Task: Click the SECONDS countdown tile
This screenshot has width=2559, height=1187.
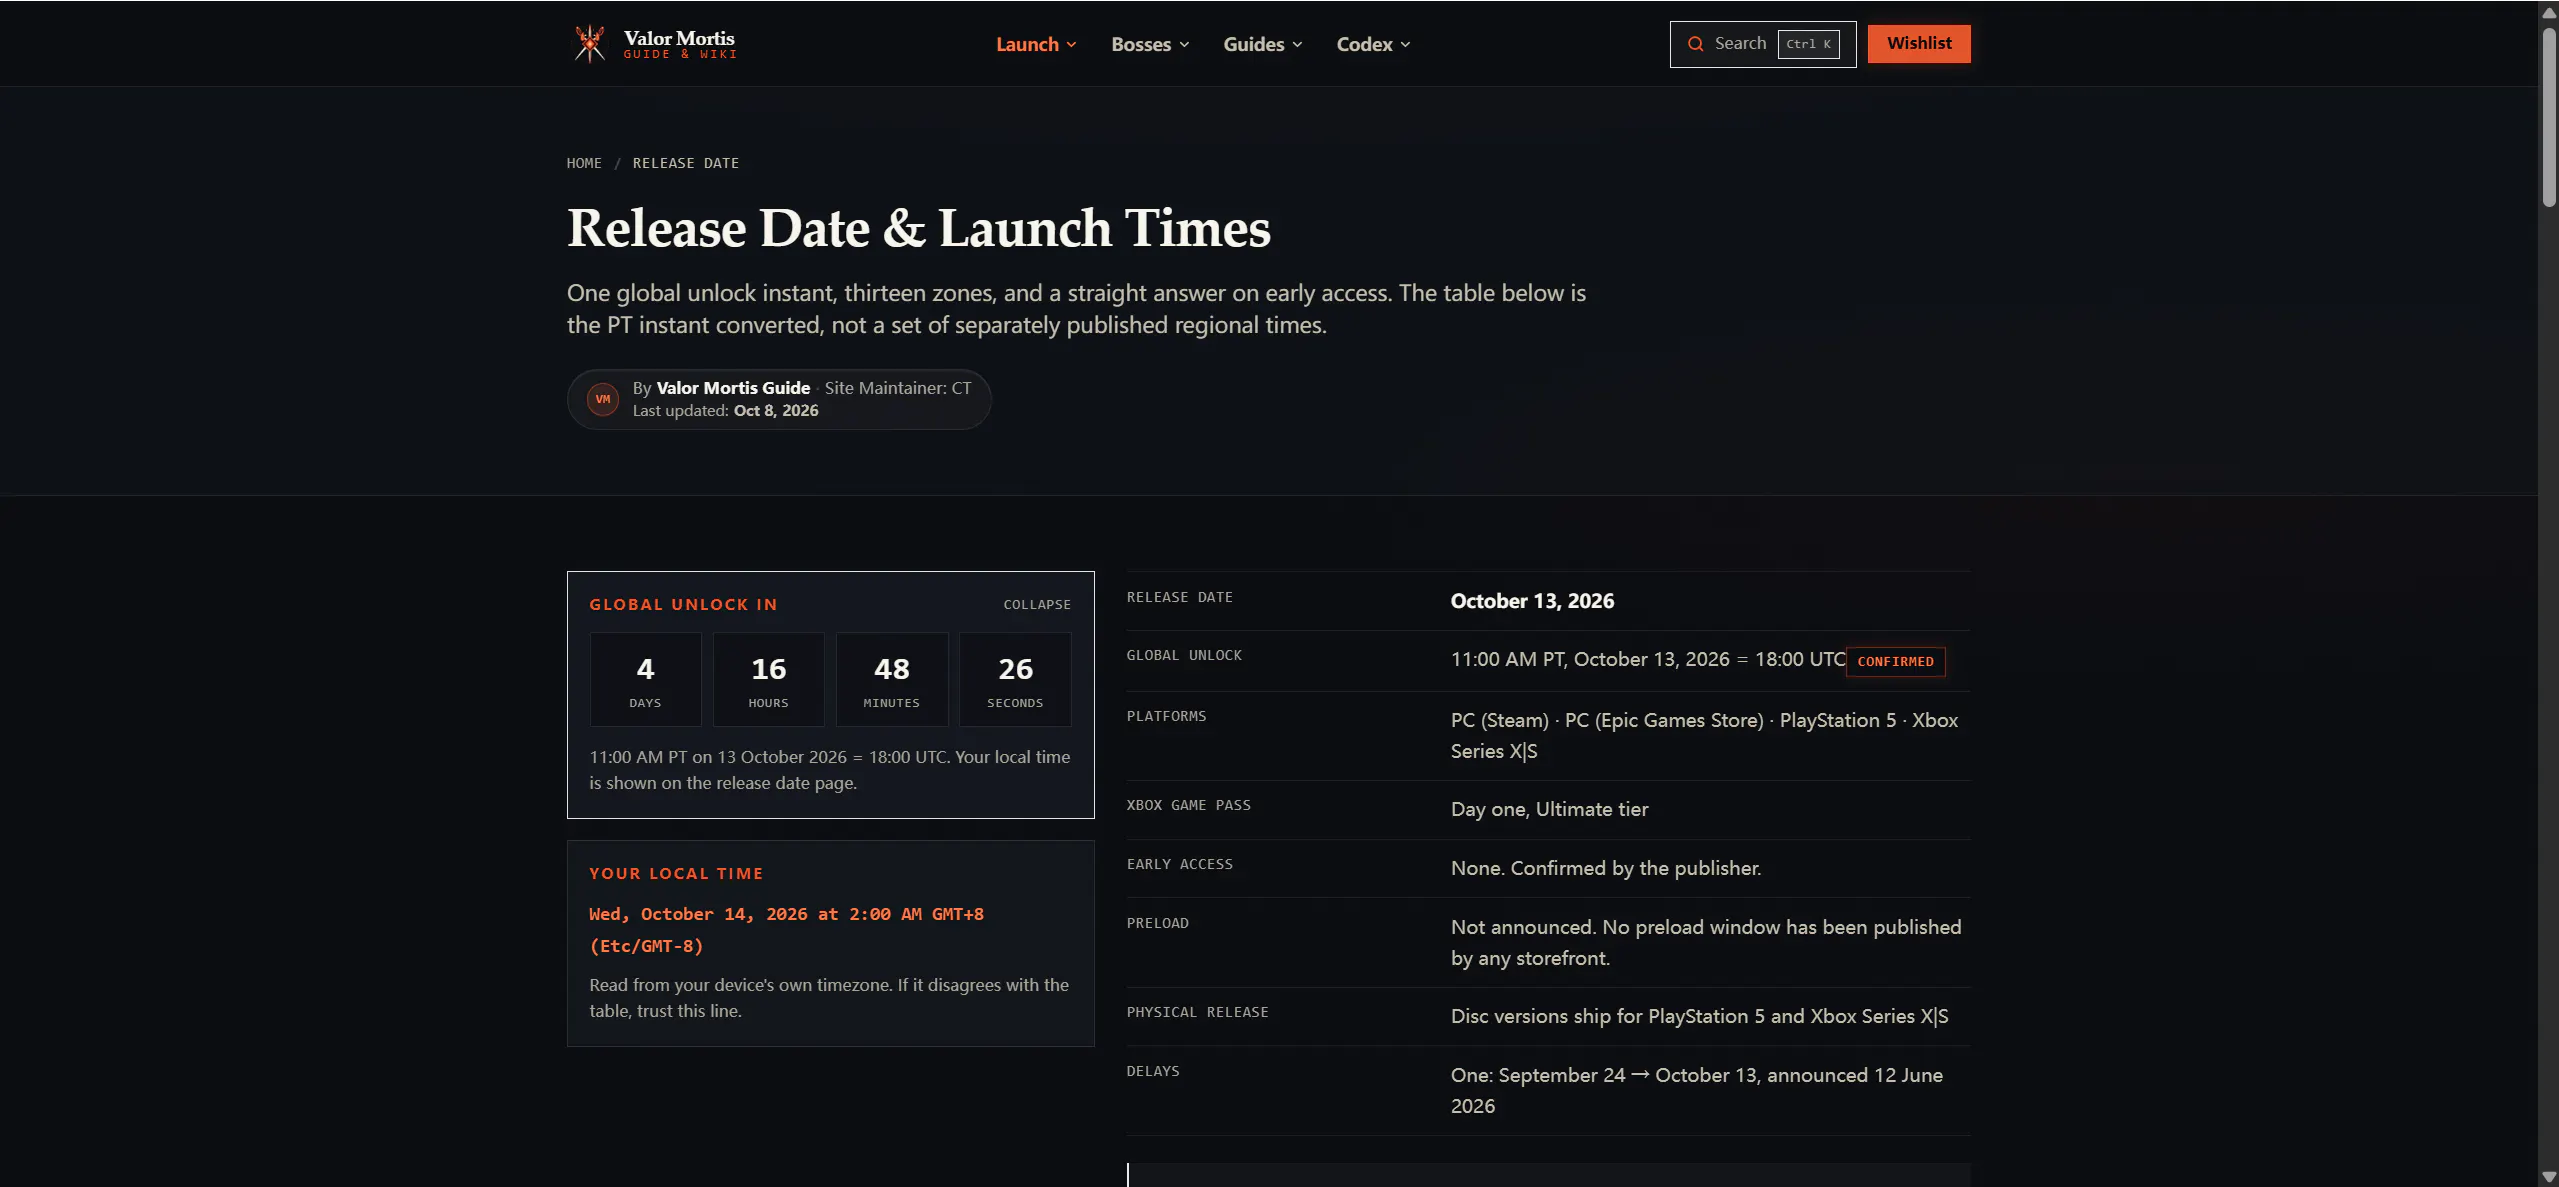Action: [x=1014, y=679]
